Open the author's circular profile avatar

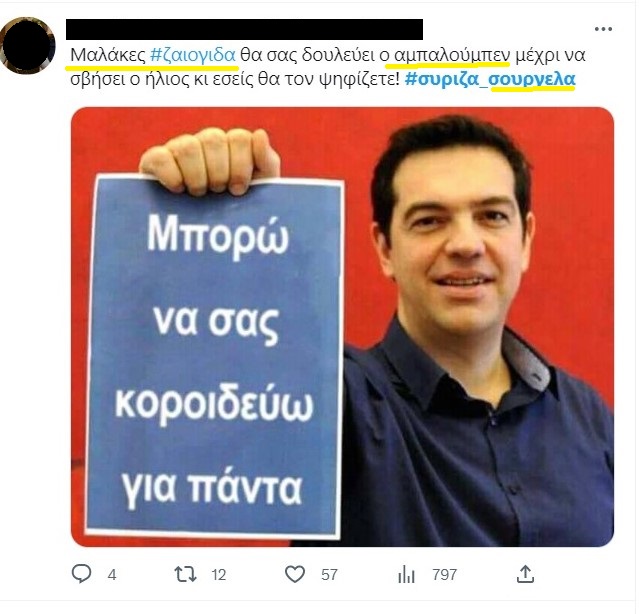pos(27,45)
